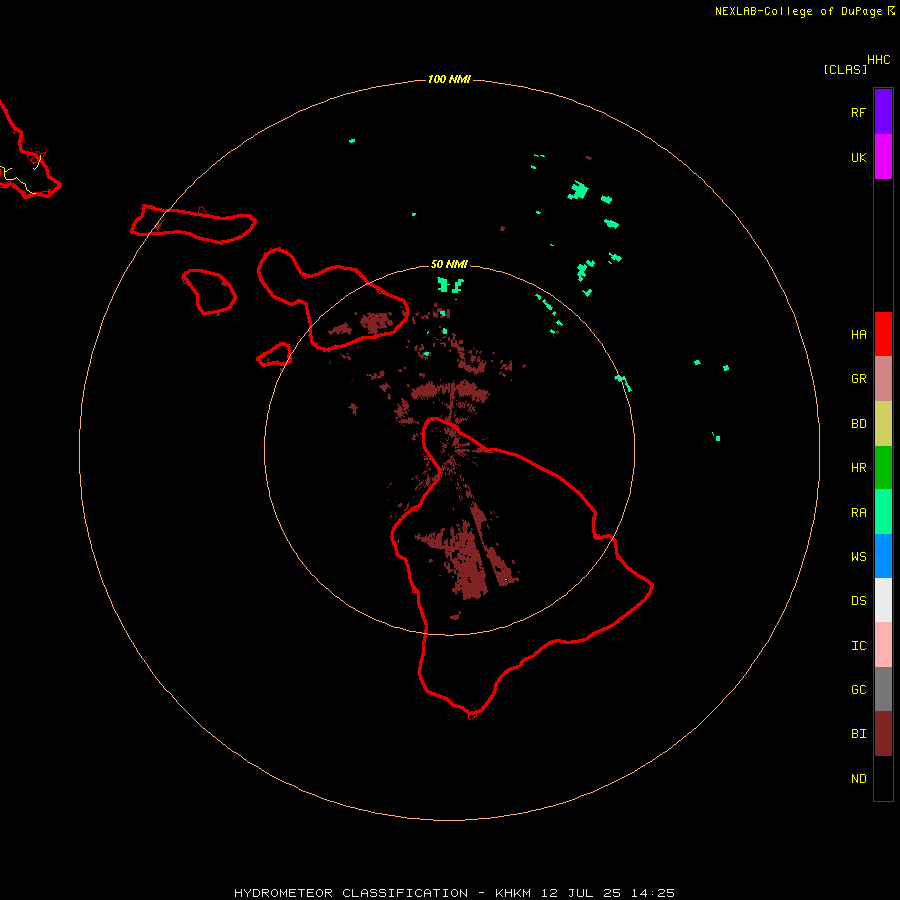Click the 14:25 timestamp in caption

[652, 893]
